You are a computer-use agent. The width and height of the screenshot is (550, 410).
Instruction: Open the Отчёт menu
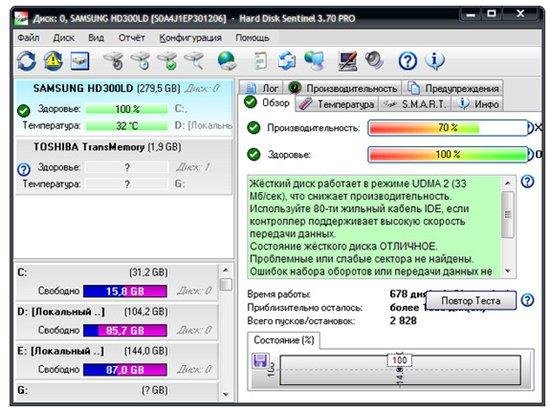132,38
